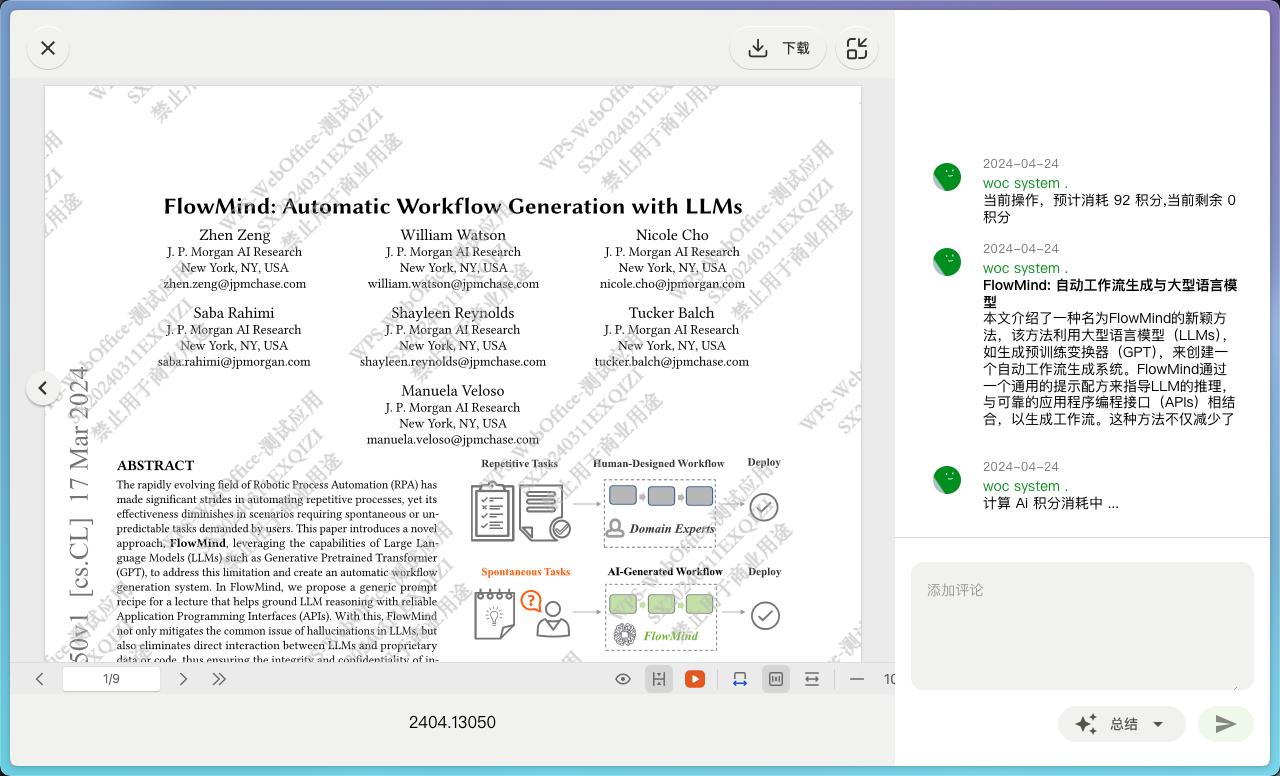The width and height of the screenshot is (1280, 776).
Task: Click the paper title FlowMind: Automatic Workflow Generation
Action: click(453, 206)
